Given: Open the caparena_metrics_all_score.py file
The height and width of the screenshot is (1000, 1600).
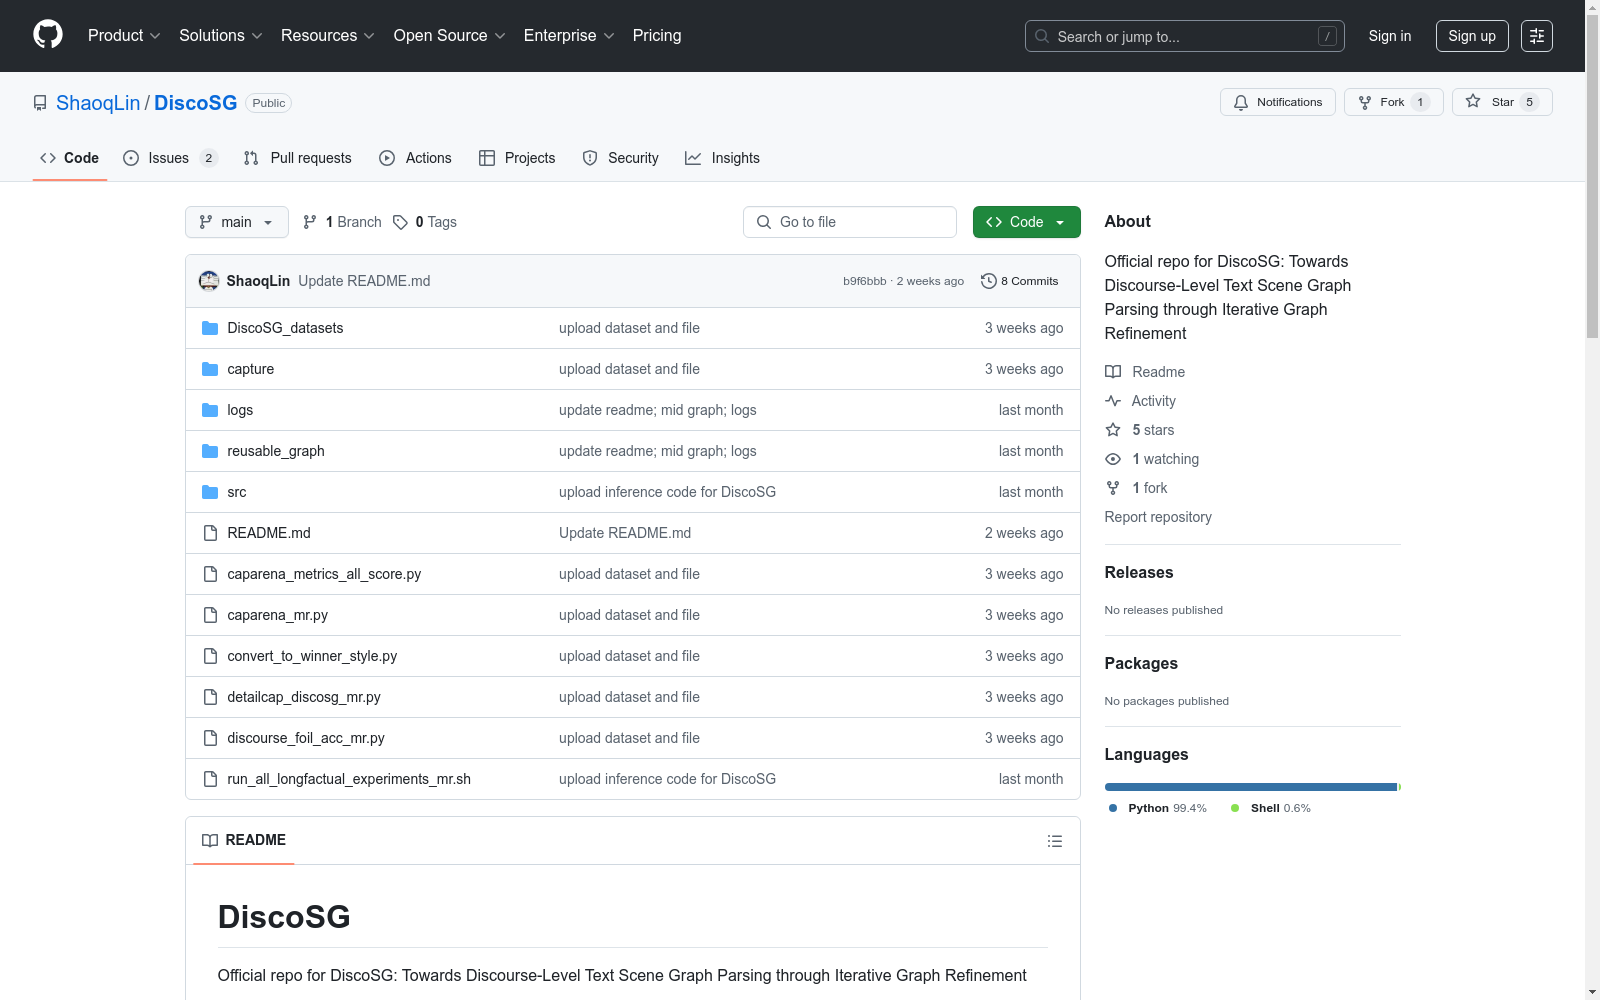Looking at the screenshot, I should pos(324,574).
